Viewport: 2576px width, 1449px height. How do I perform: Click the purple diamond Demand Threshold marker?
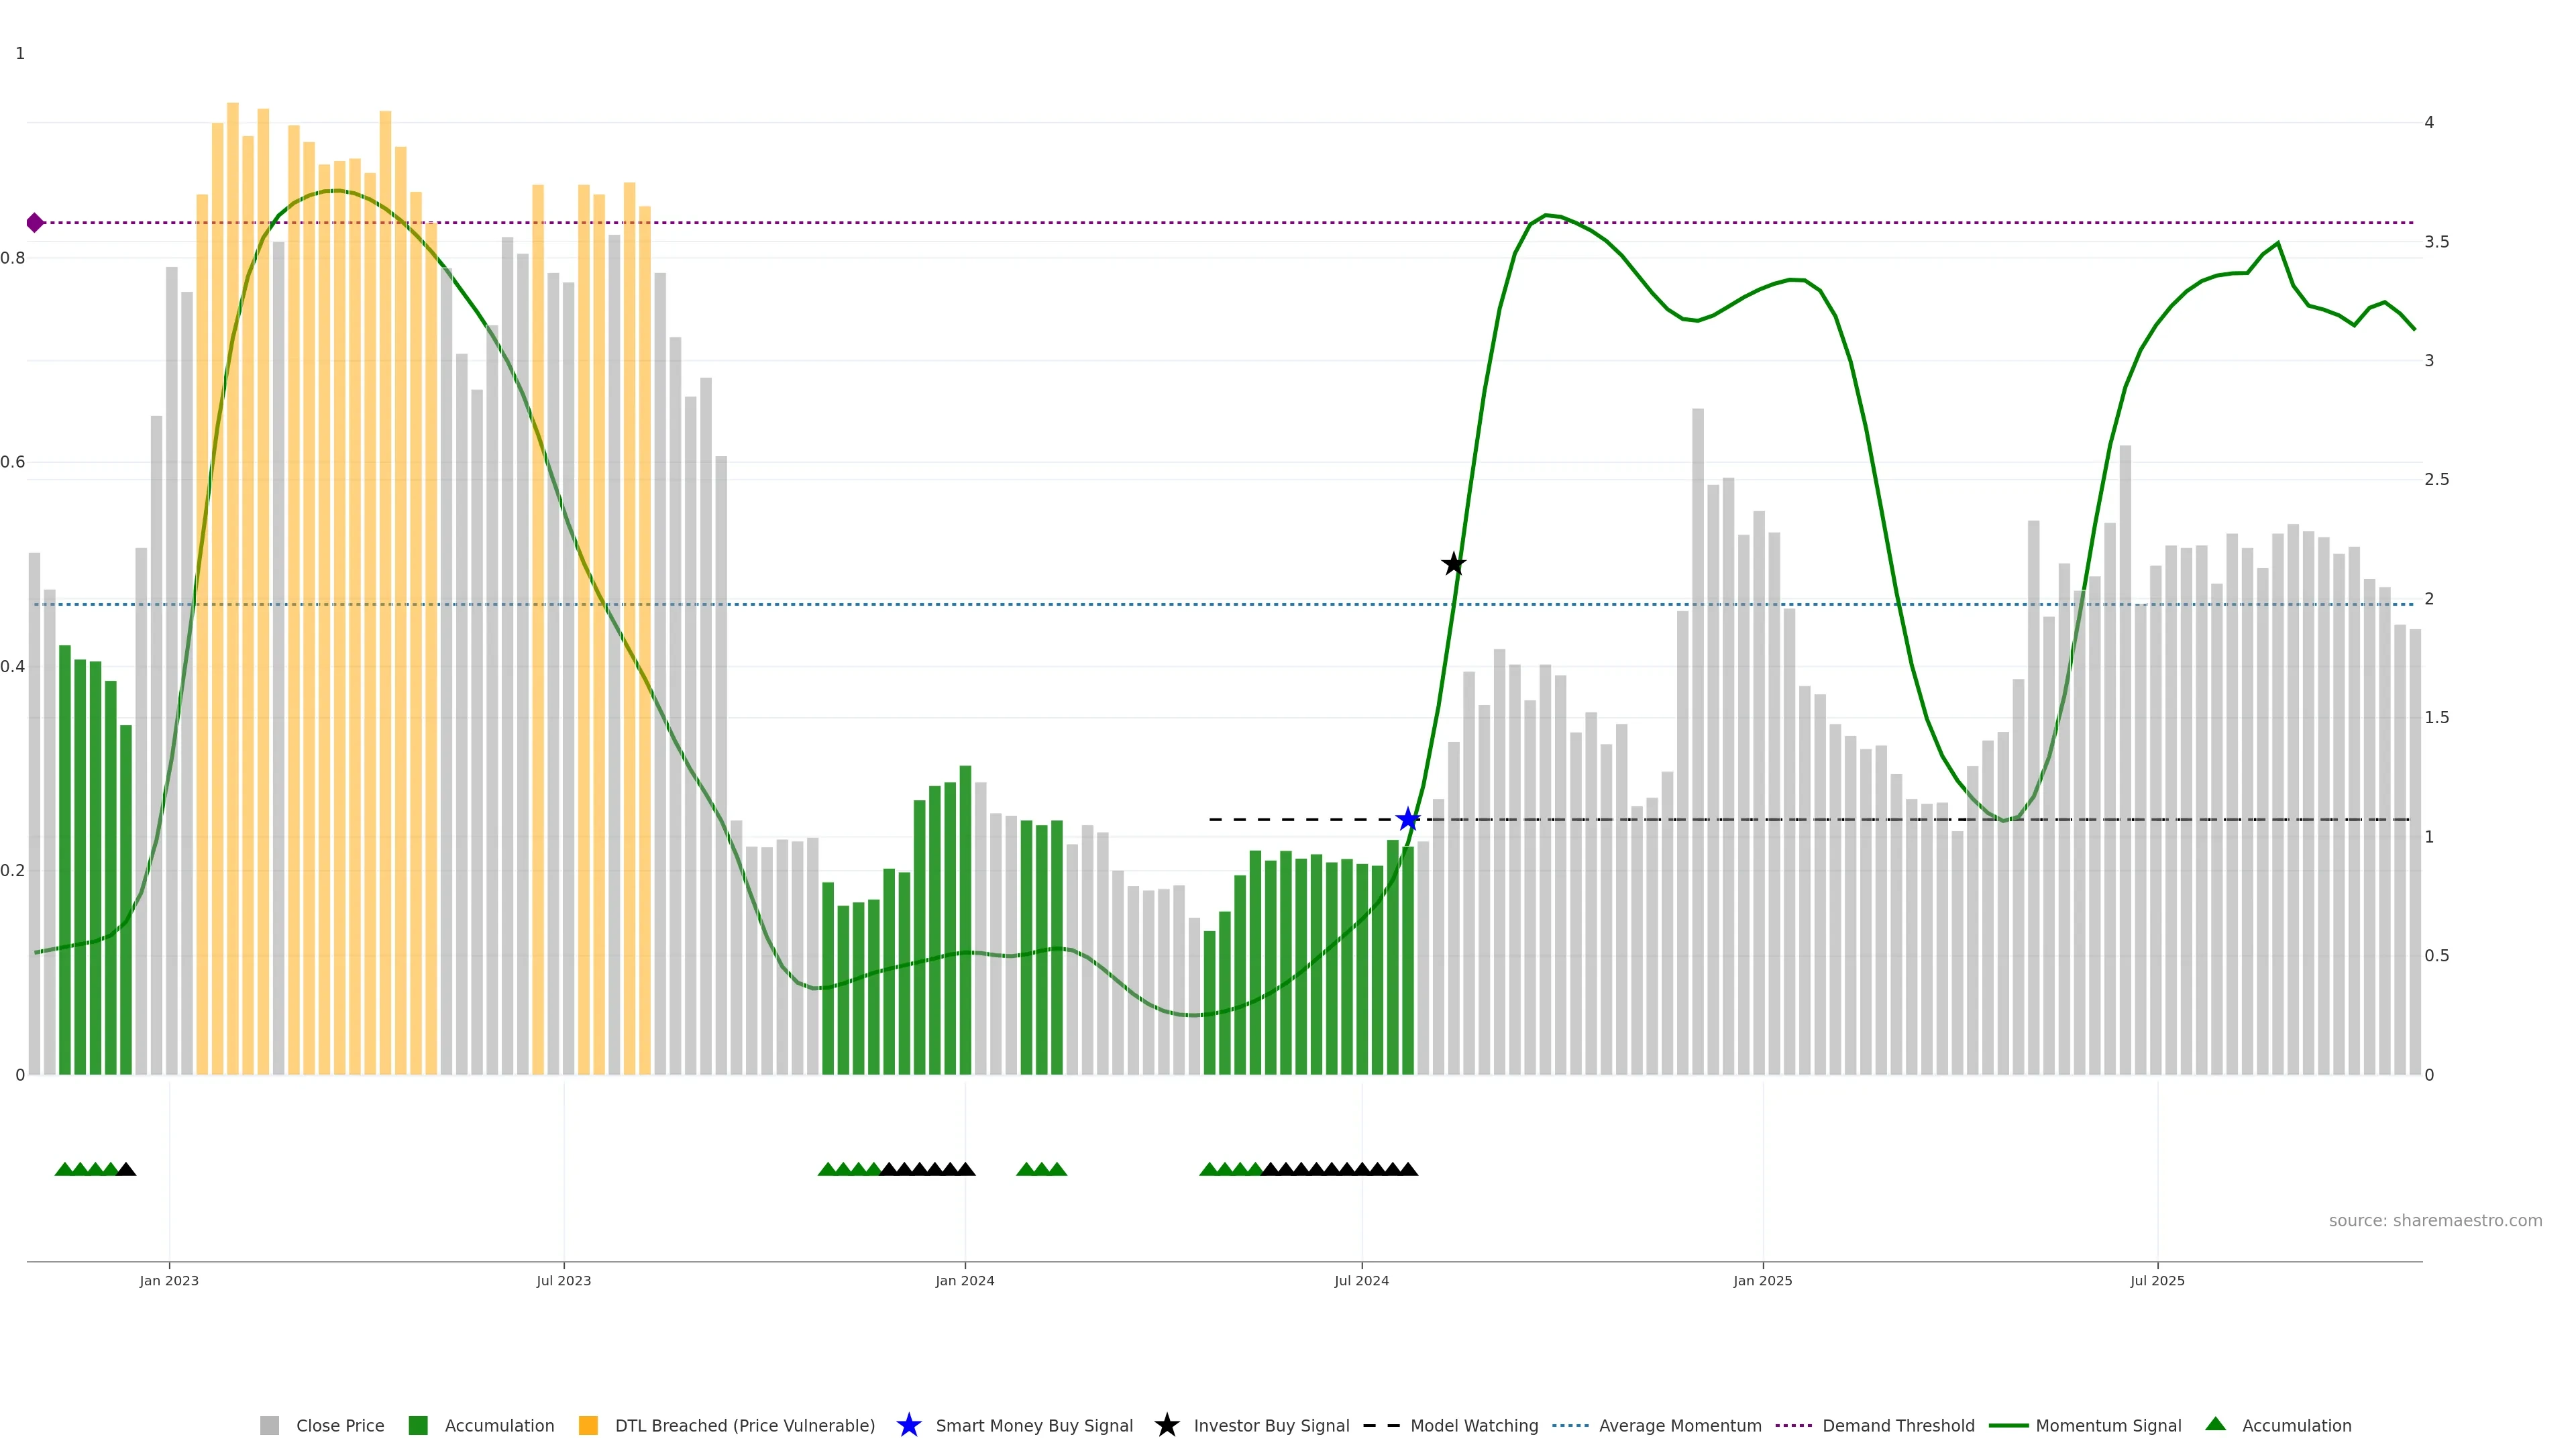35,222
